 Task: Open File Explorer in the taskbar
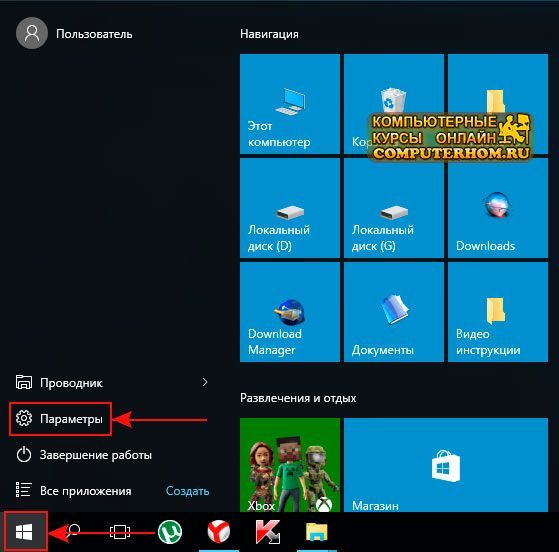click(x=317, y=532)
